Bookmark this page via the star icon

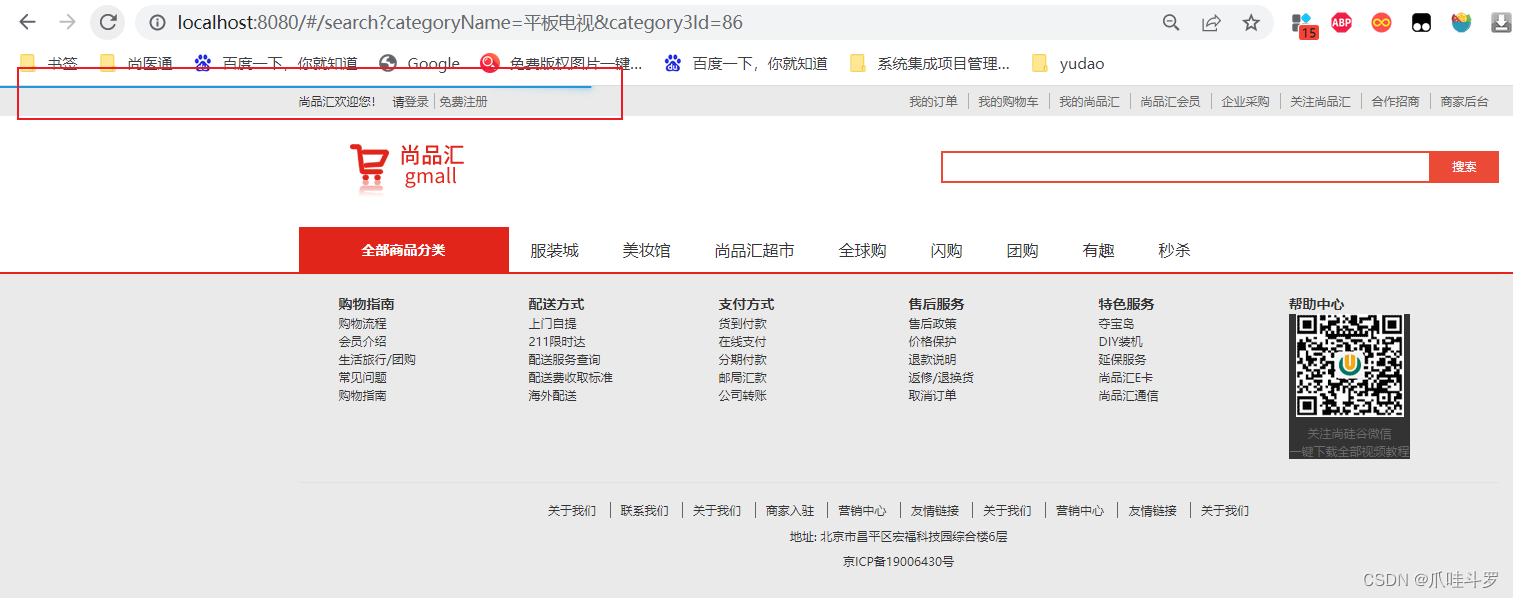[1251, 22]
